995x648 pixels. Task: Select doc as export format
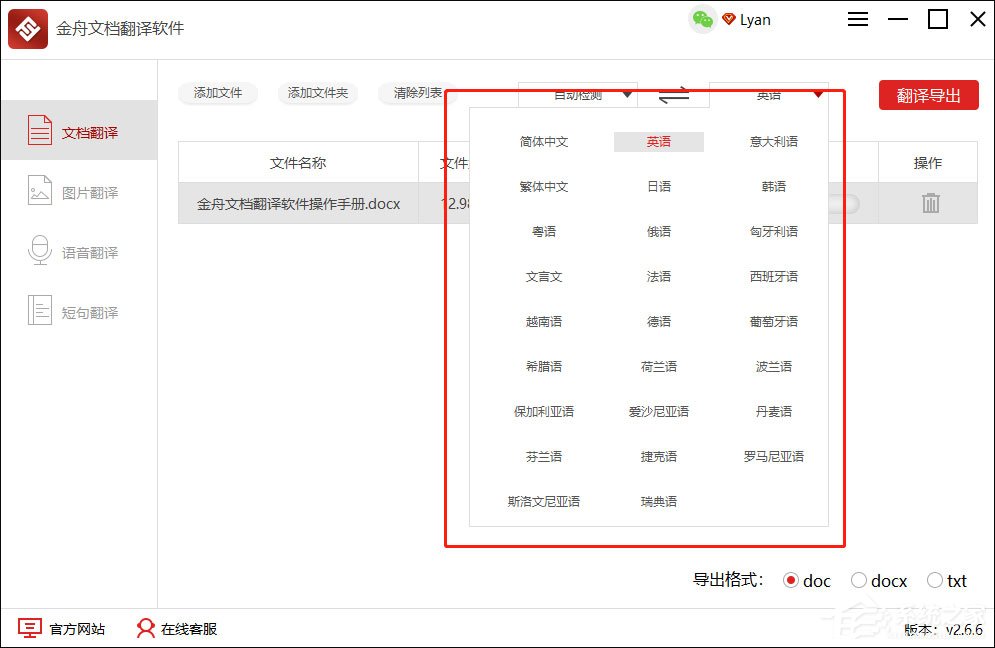[x=790, y=580]
